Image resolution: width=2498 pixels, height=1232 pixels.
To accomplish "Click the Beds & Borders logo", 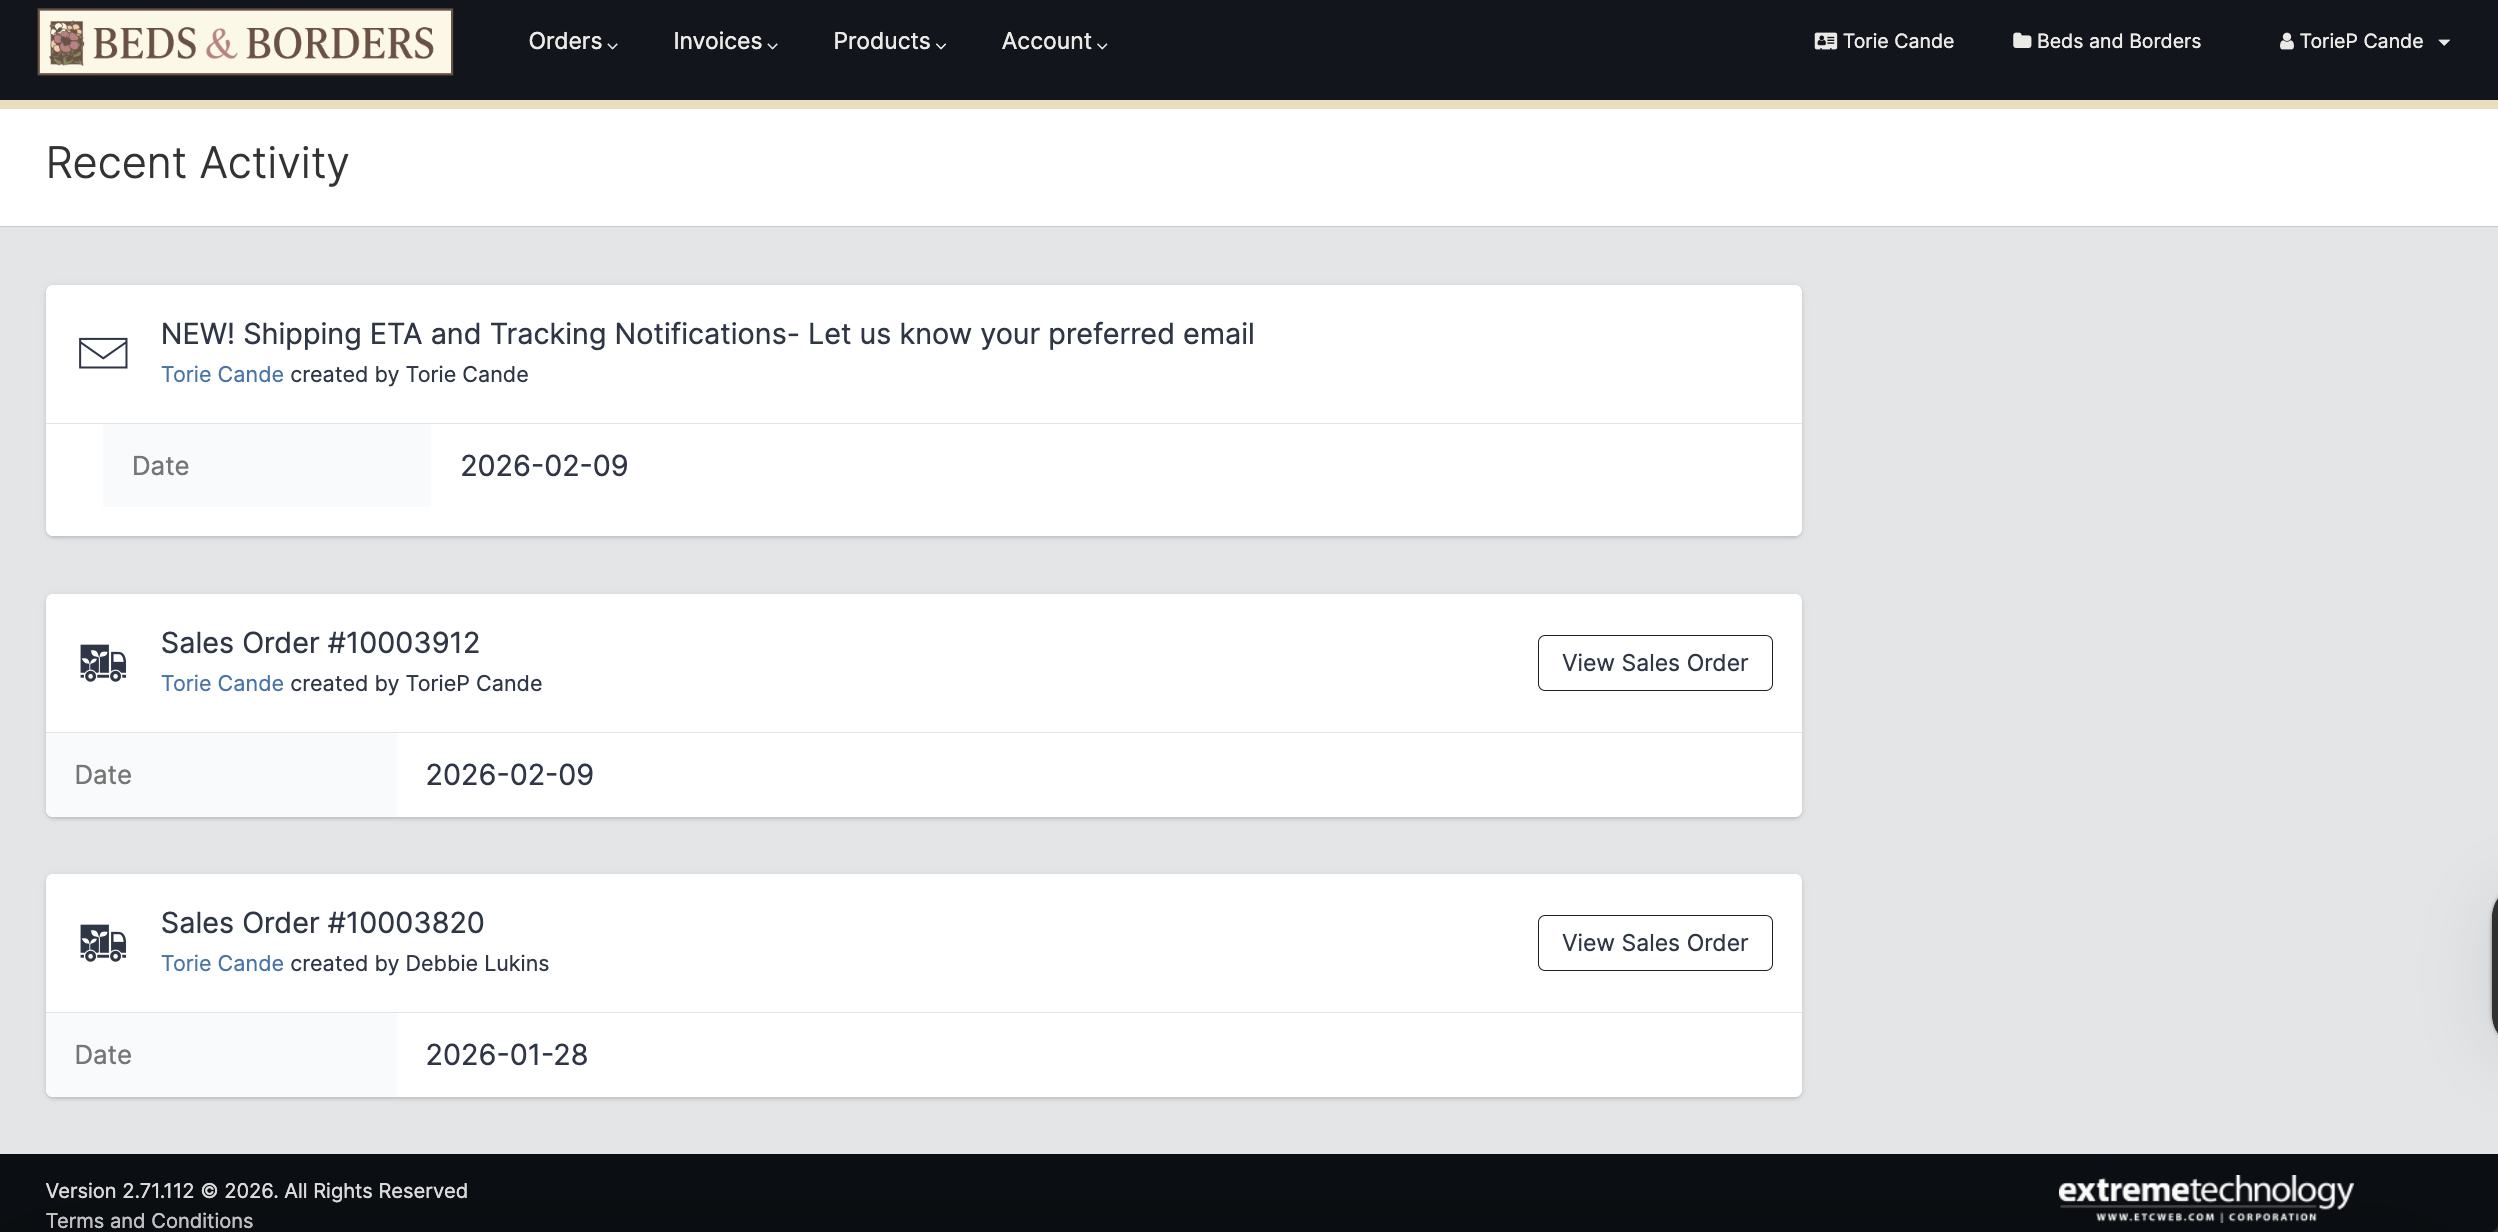I will (x=245, y=42).
